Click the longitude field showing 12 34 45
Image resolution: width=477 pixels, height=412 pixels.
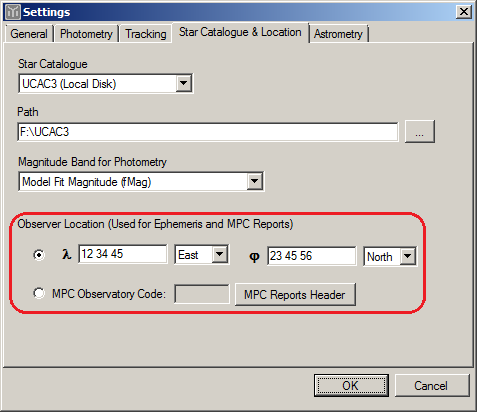123,254
